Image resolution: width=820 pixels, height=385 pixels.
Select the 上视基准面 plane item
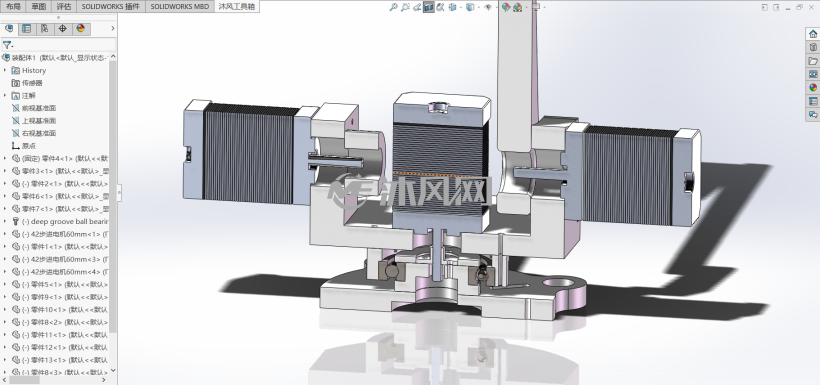click(33, 121)
